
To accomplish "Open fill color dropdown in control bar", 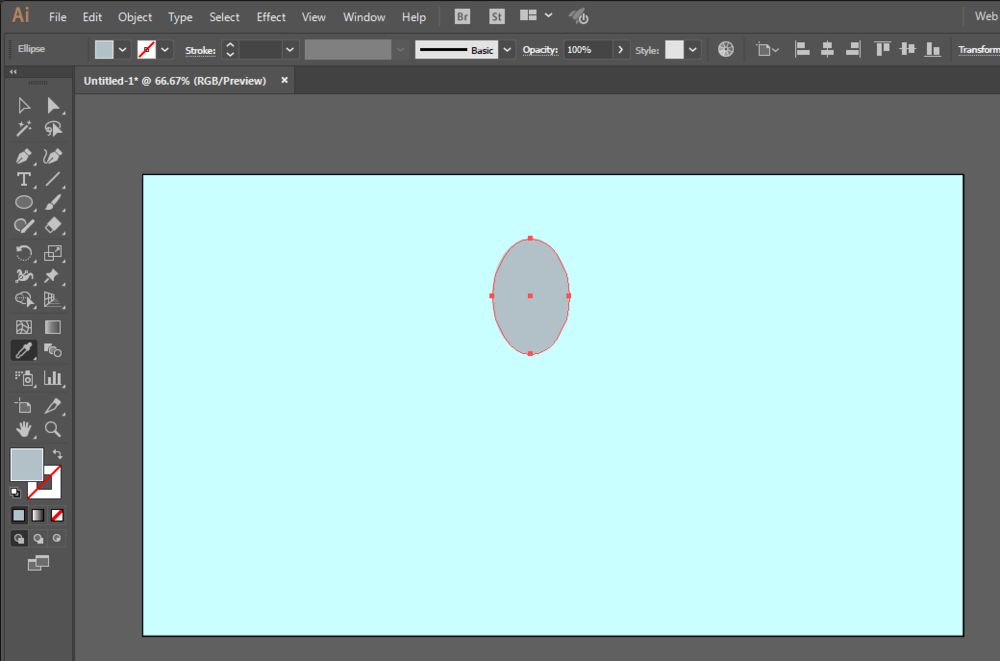I will tap(122, 50).
